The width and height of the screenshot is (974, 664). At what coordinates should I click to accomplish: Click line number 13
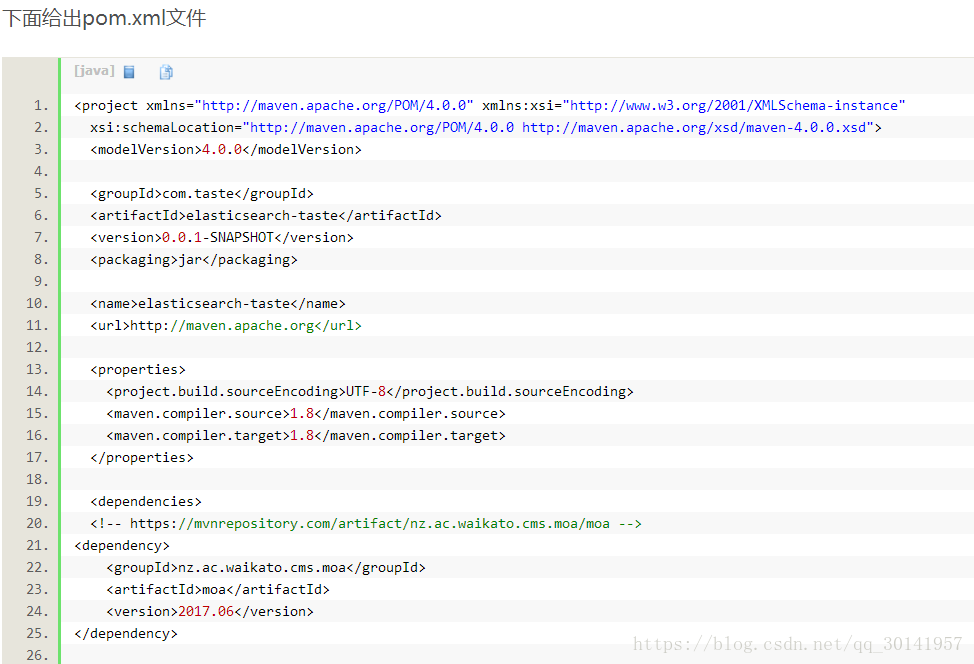tap(37, 370)
